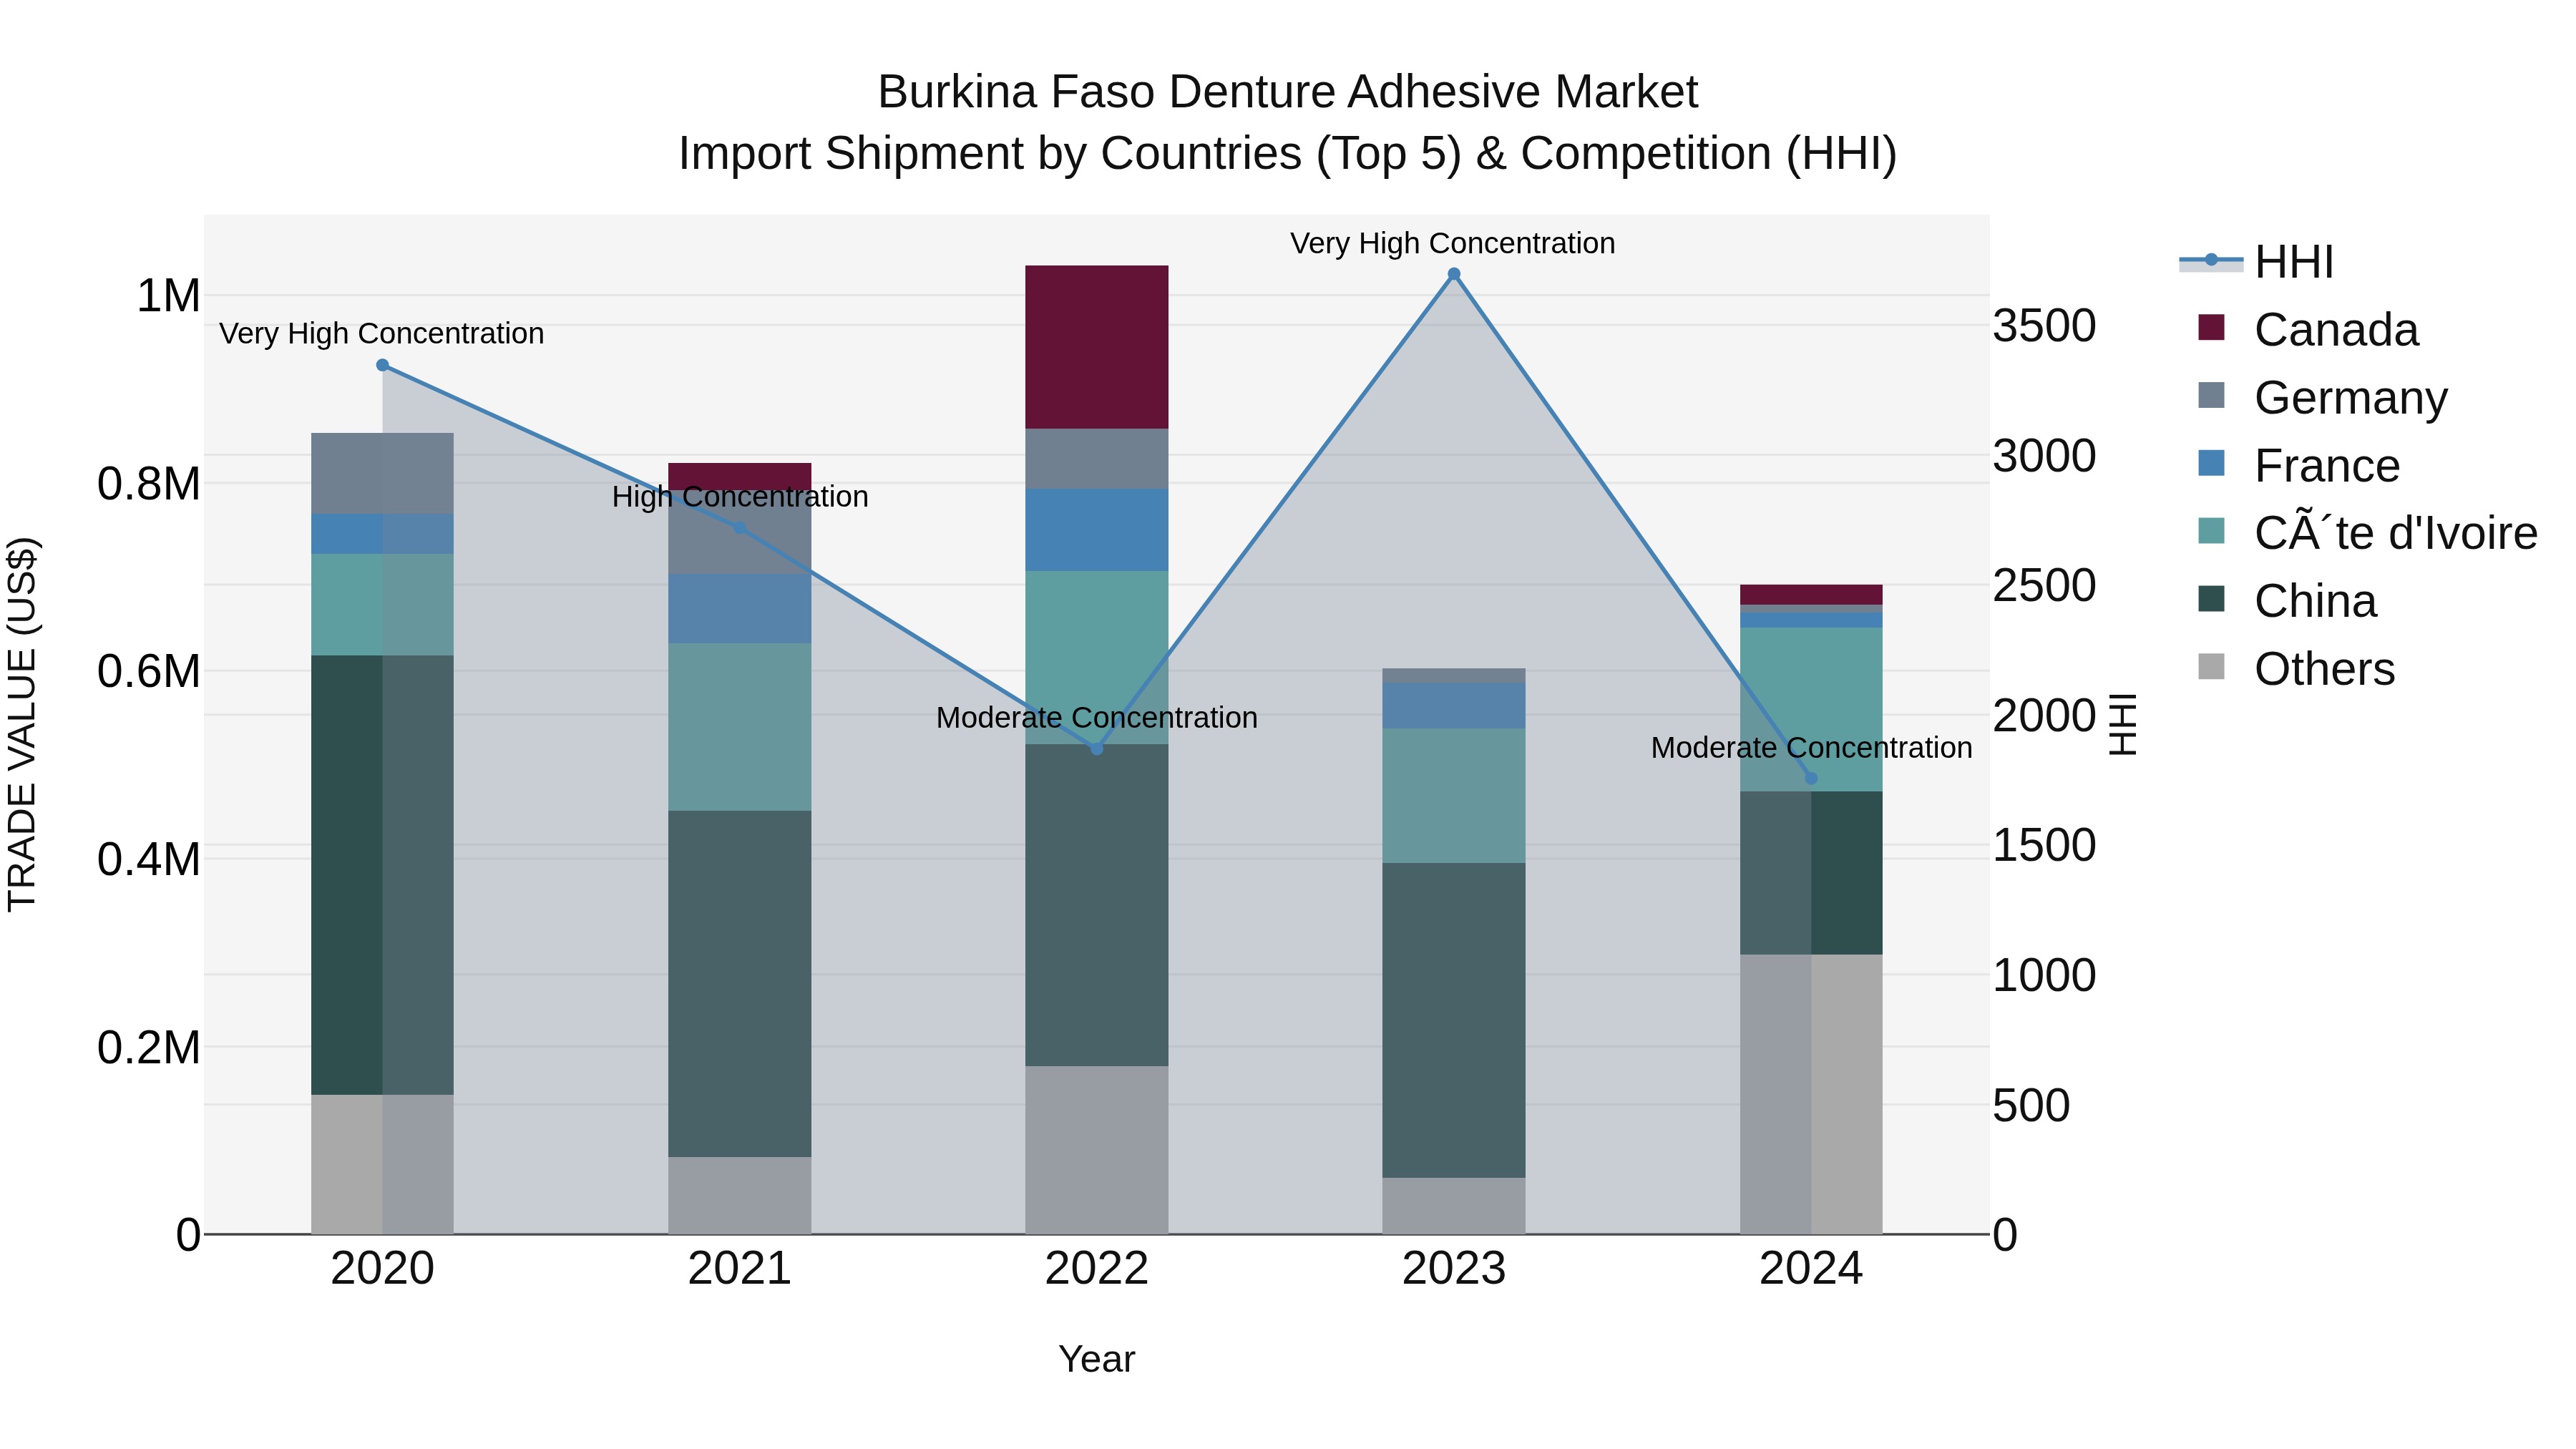Click the HHI data point for 2024
Viewport: 2576px width, 1449px height.
(1811, 778)
